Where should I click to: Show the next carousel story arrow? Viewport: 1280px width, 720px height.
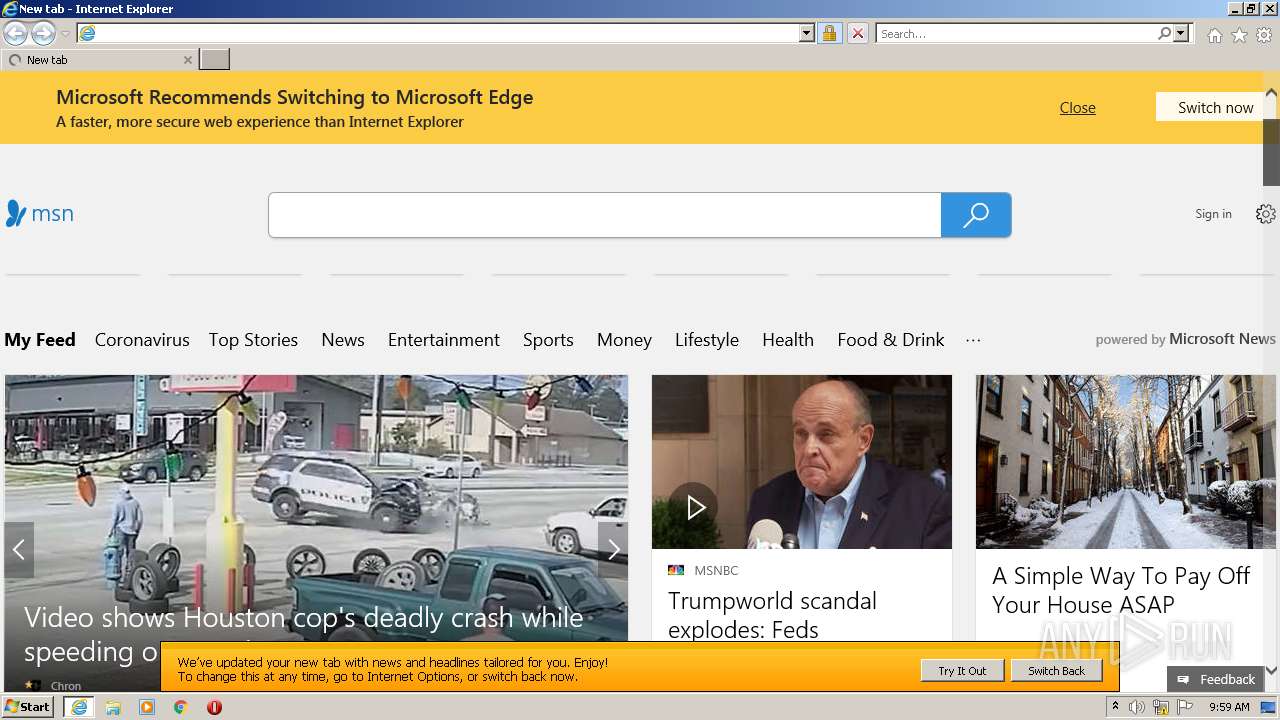[613, 549]
